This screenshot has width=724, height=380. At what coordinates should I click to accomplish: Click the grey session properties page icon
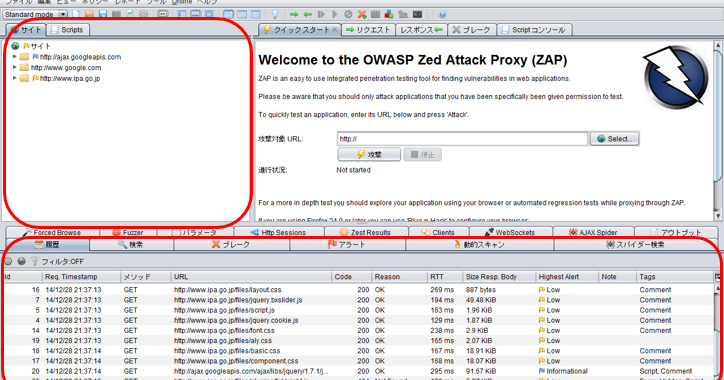[130, 14]
